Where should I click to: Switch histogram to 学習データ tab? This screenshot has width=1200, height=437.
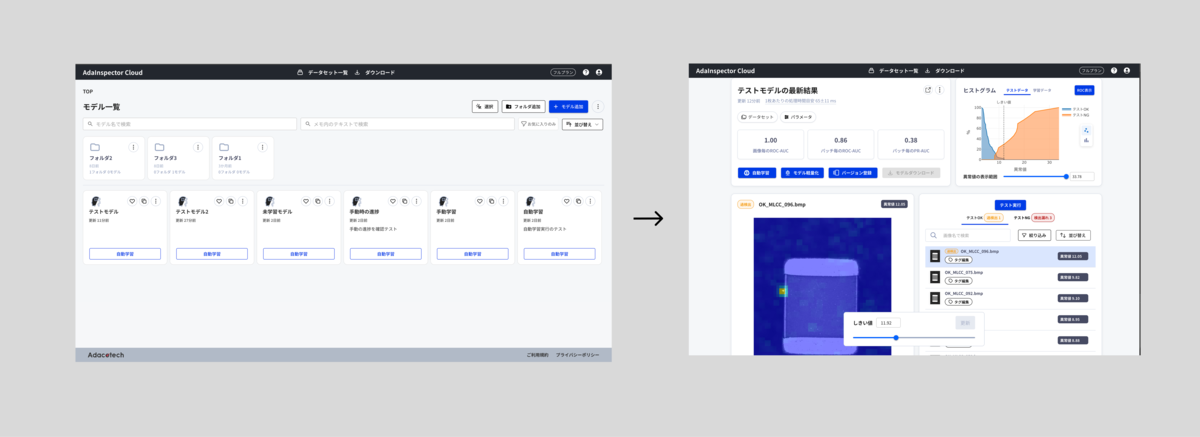1041,91
